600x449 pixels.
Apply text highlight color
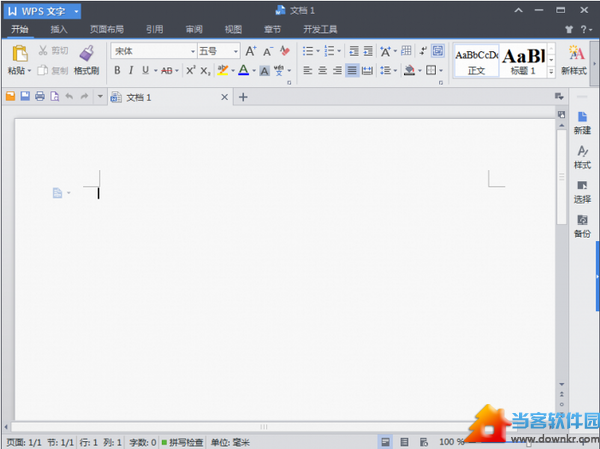coord(223,70)
